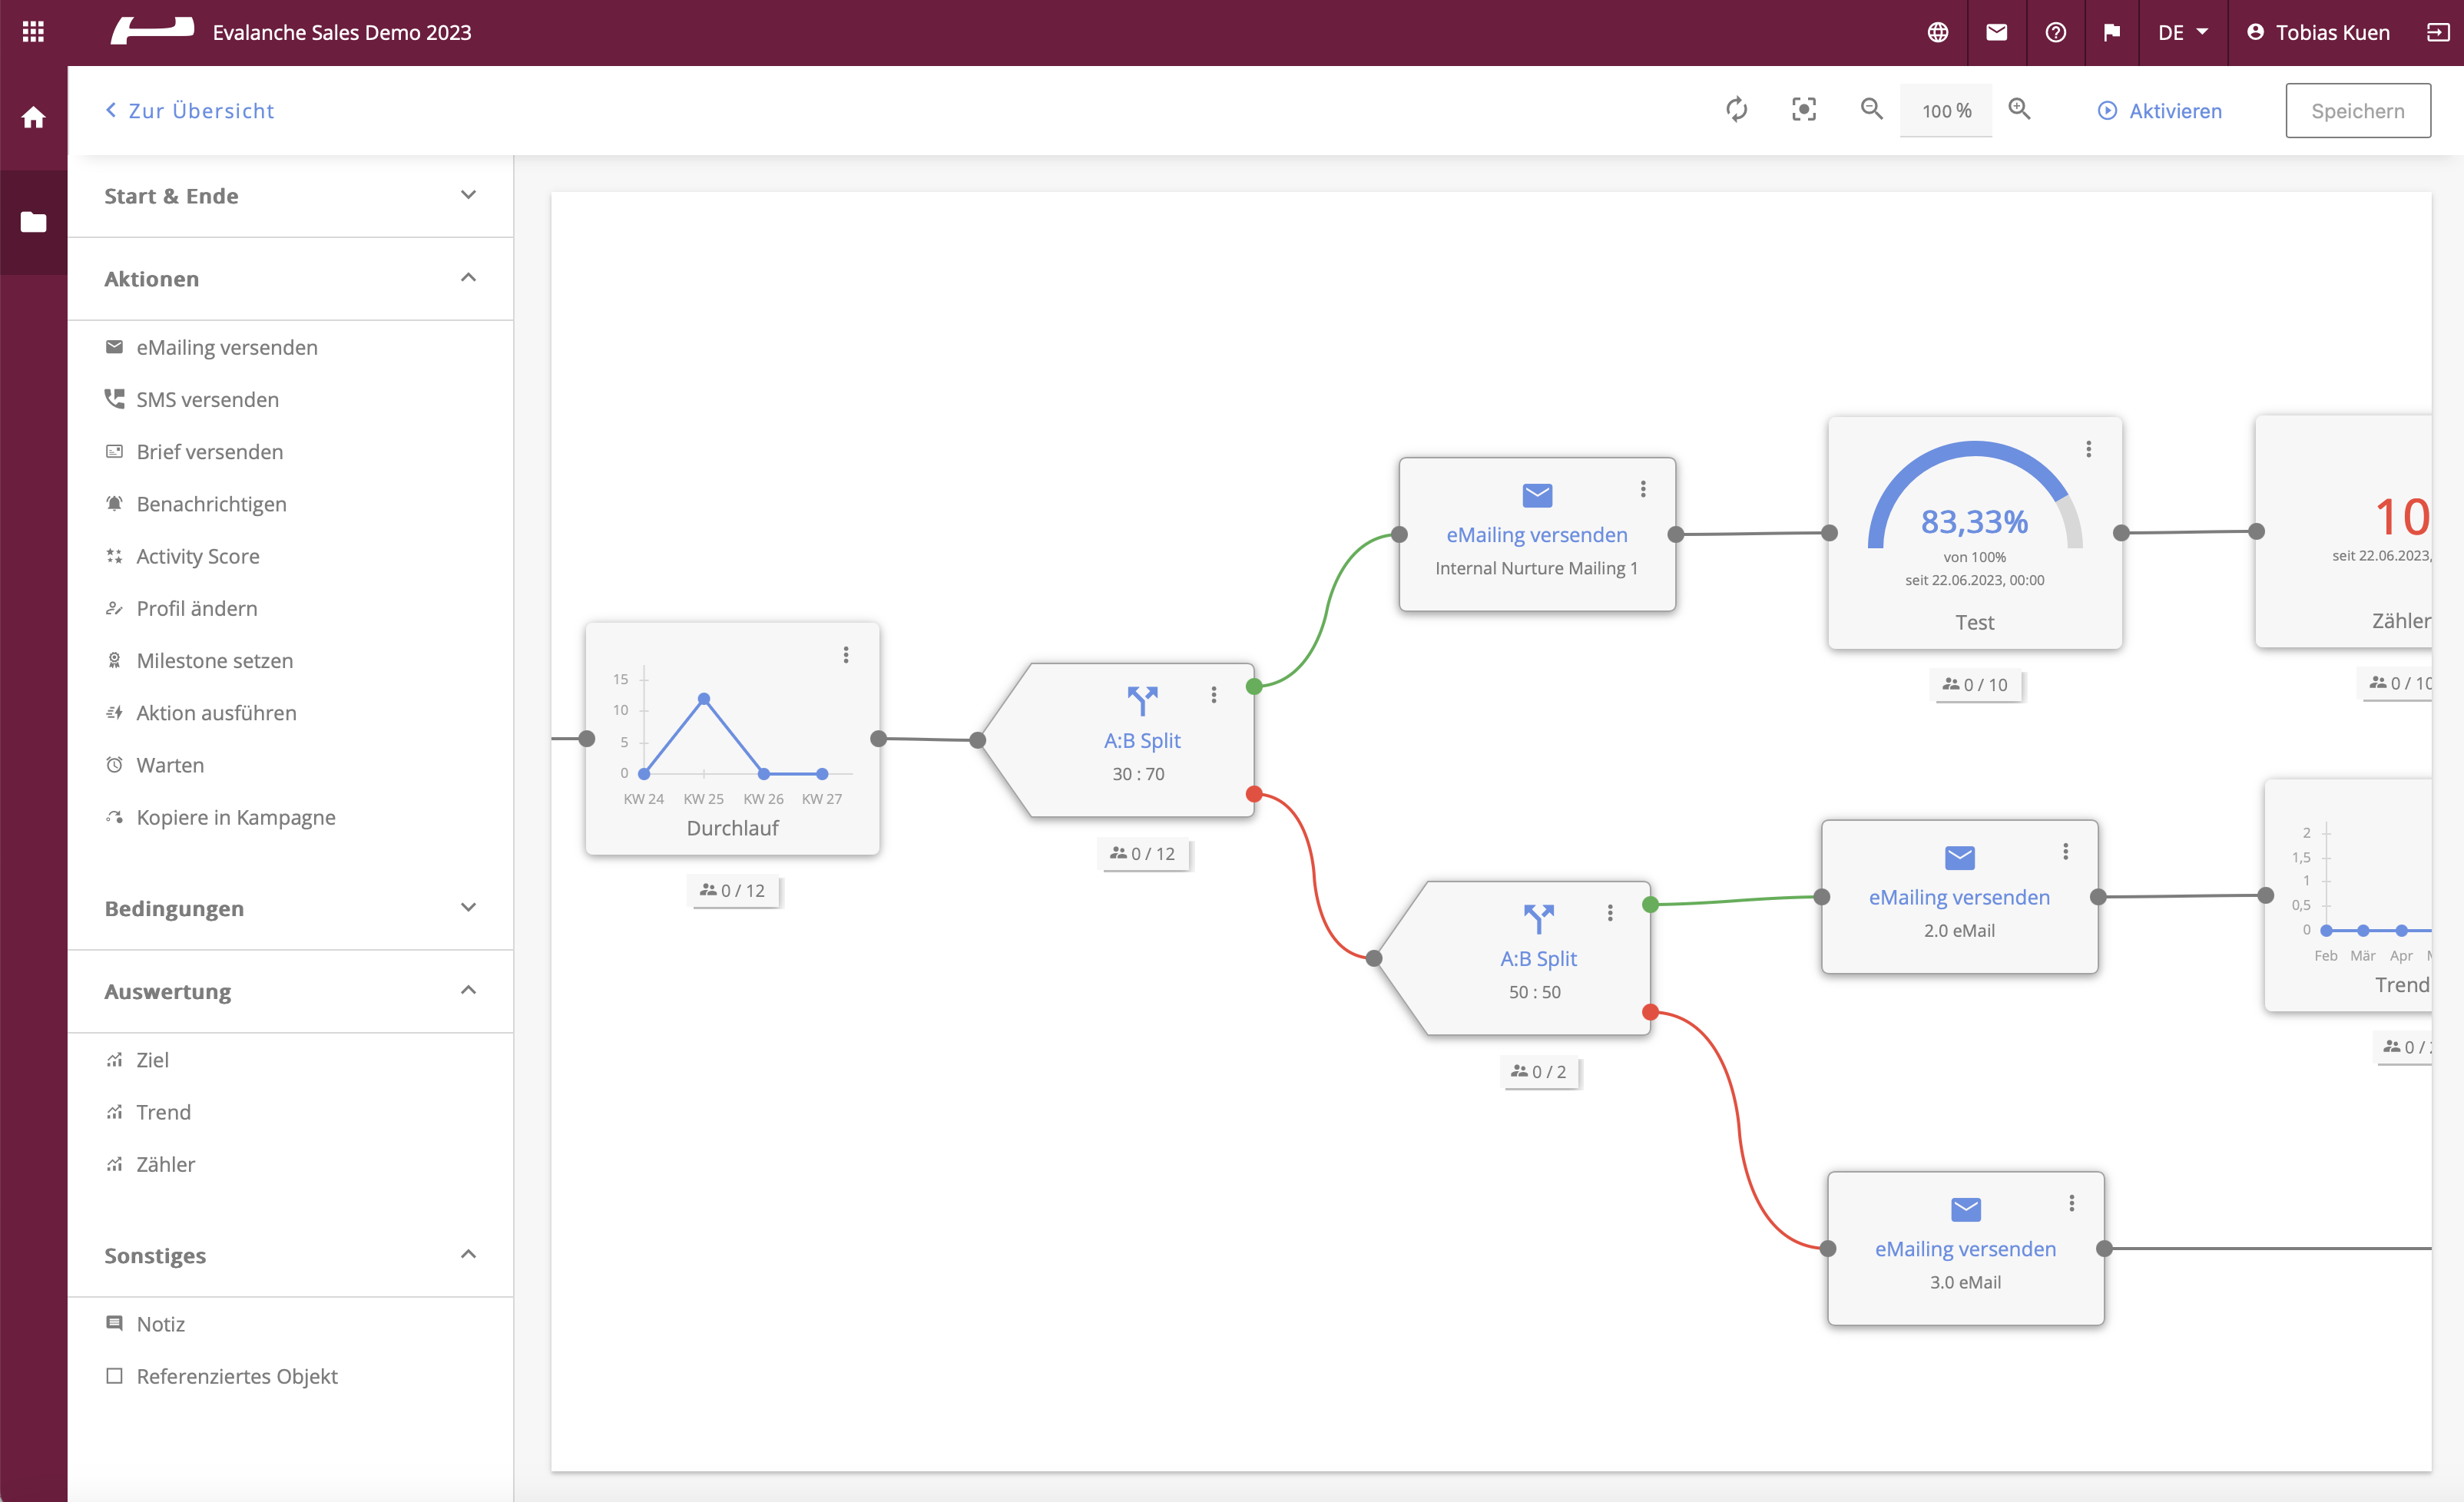Click the Aktivieren button

click(x=2160, y=111)
